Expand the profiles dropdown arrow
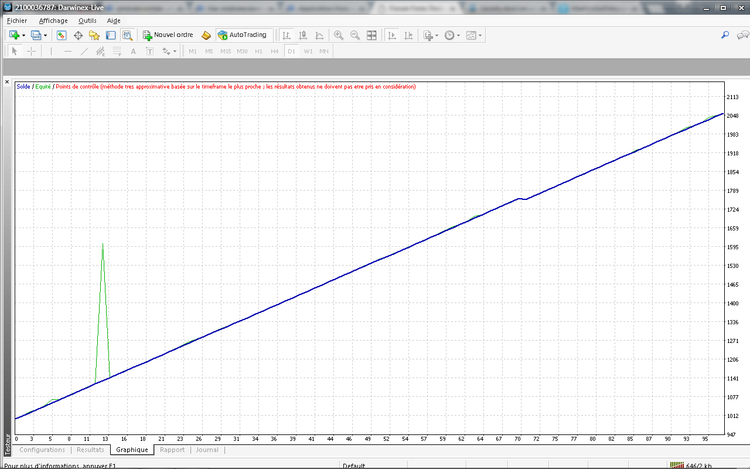The height and width of the screenshot is (469, 750). 45,35
